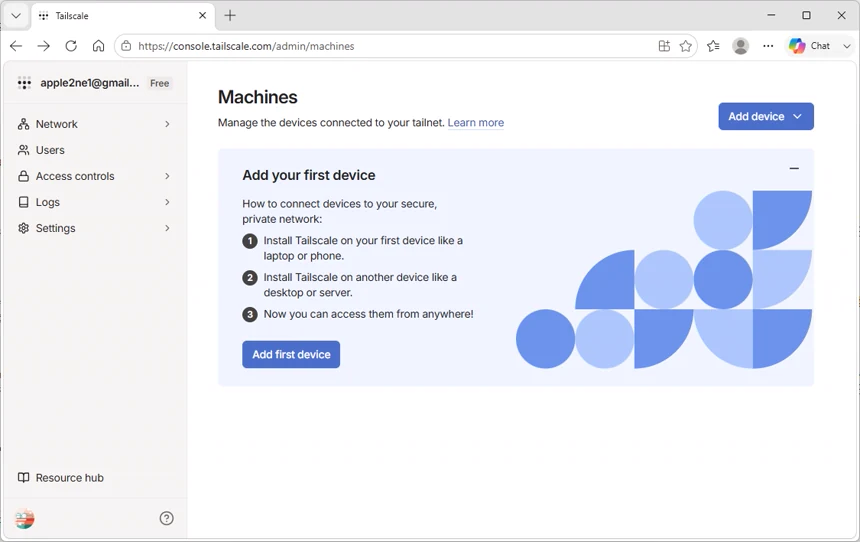The image size is (860, 542).
Task: Open the Favorites list icon
Action: click(713, 46)
